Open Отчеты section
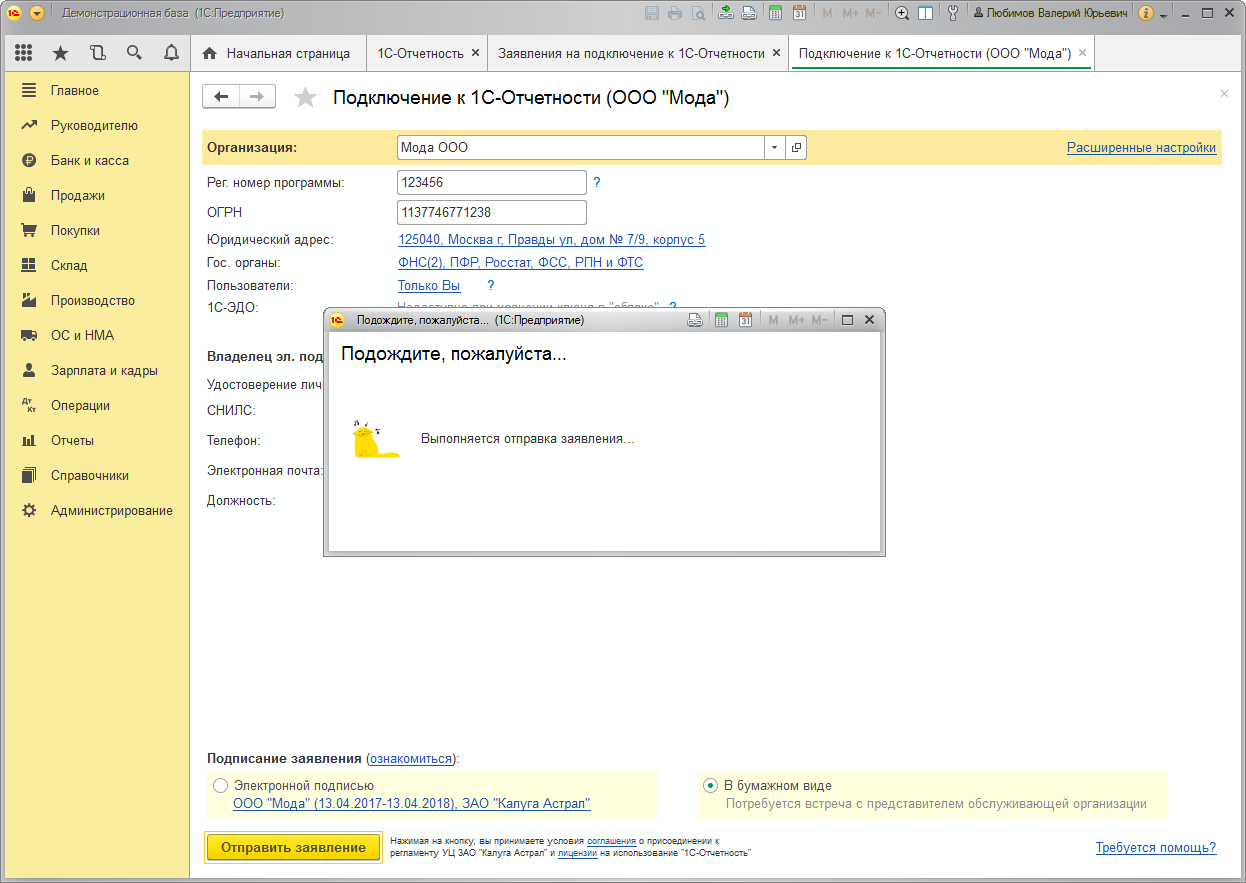 [x=95, y=440]
